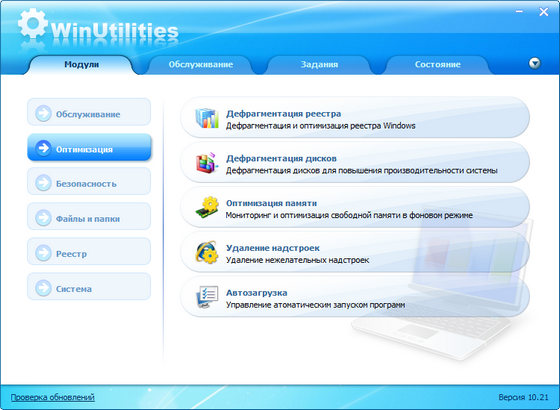Screen dimensions: 560x410
Task: Open the round dropdown arrow menu at top right
Action: [534, 64]
